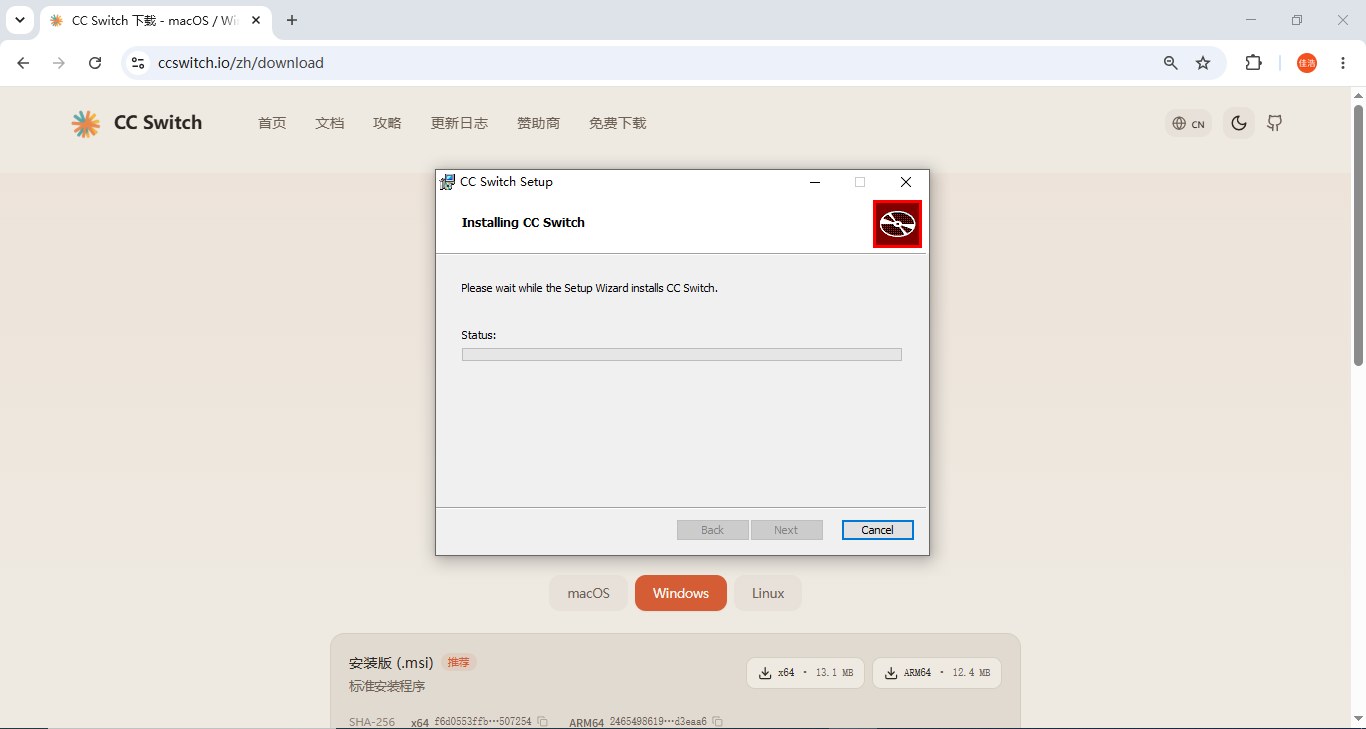Minimize the CC Switch Setup dialog

815,182
